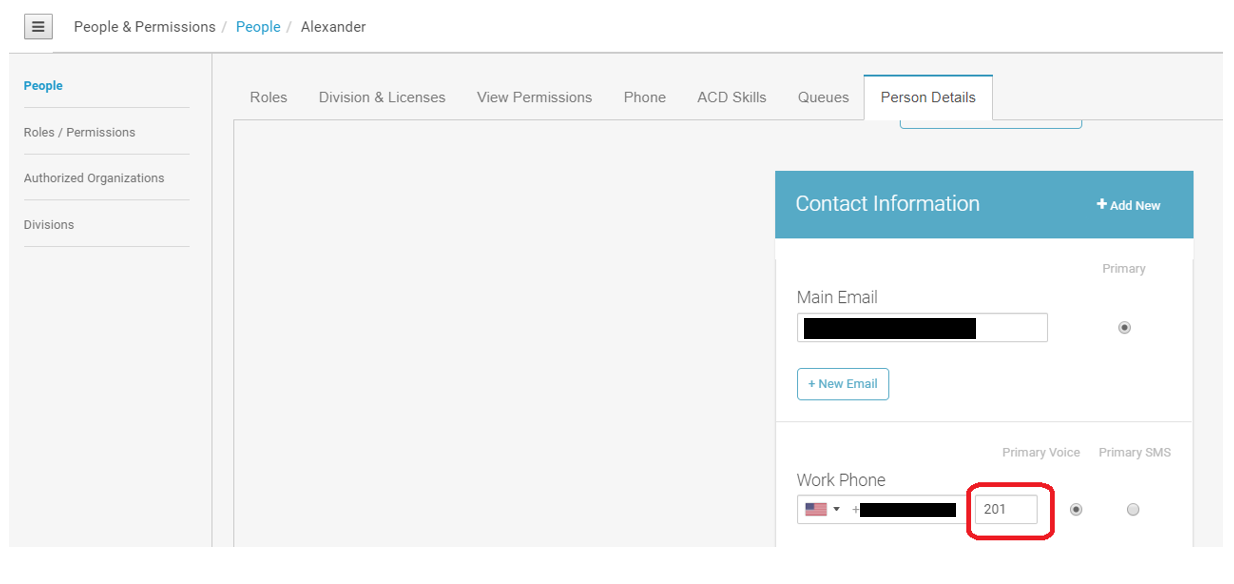Go to Divisions in the sidebar
Viewport: 1234px width, 584px height.
tap(49, 225)
